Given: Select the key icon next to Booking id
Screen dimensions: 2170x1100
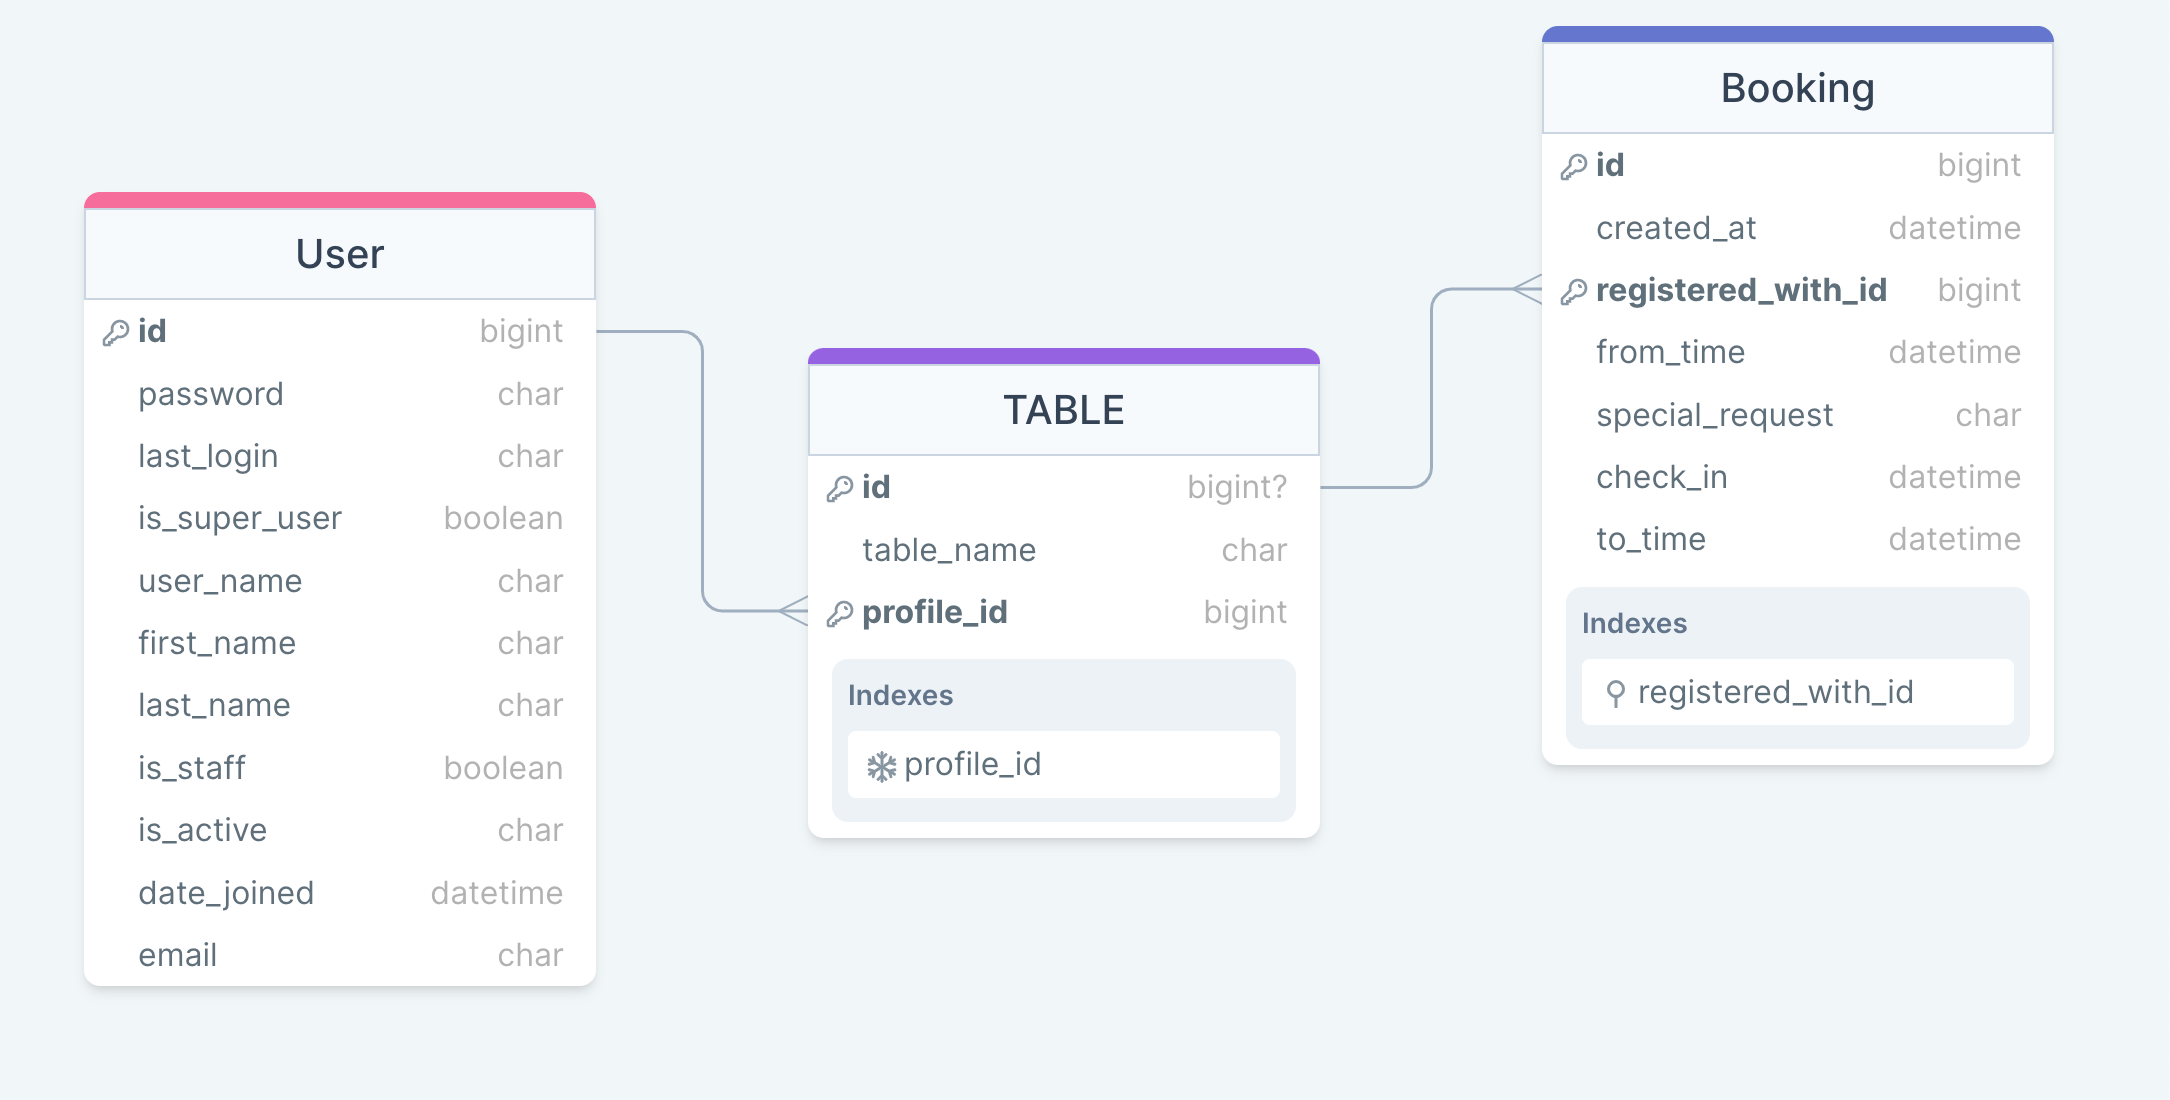Looking at the screenshot, I should (1573, 165).
